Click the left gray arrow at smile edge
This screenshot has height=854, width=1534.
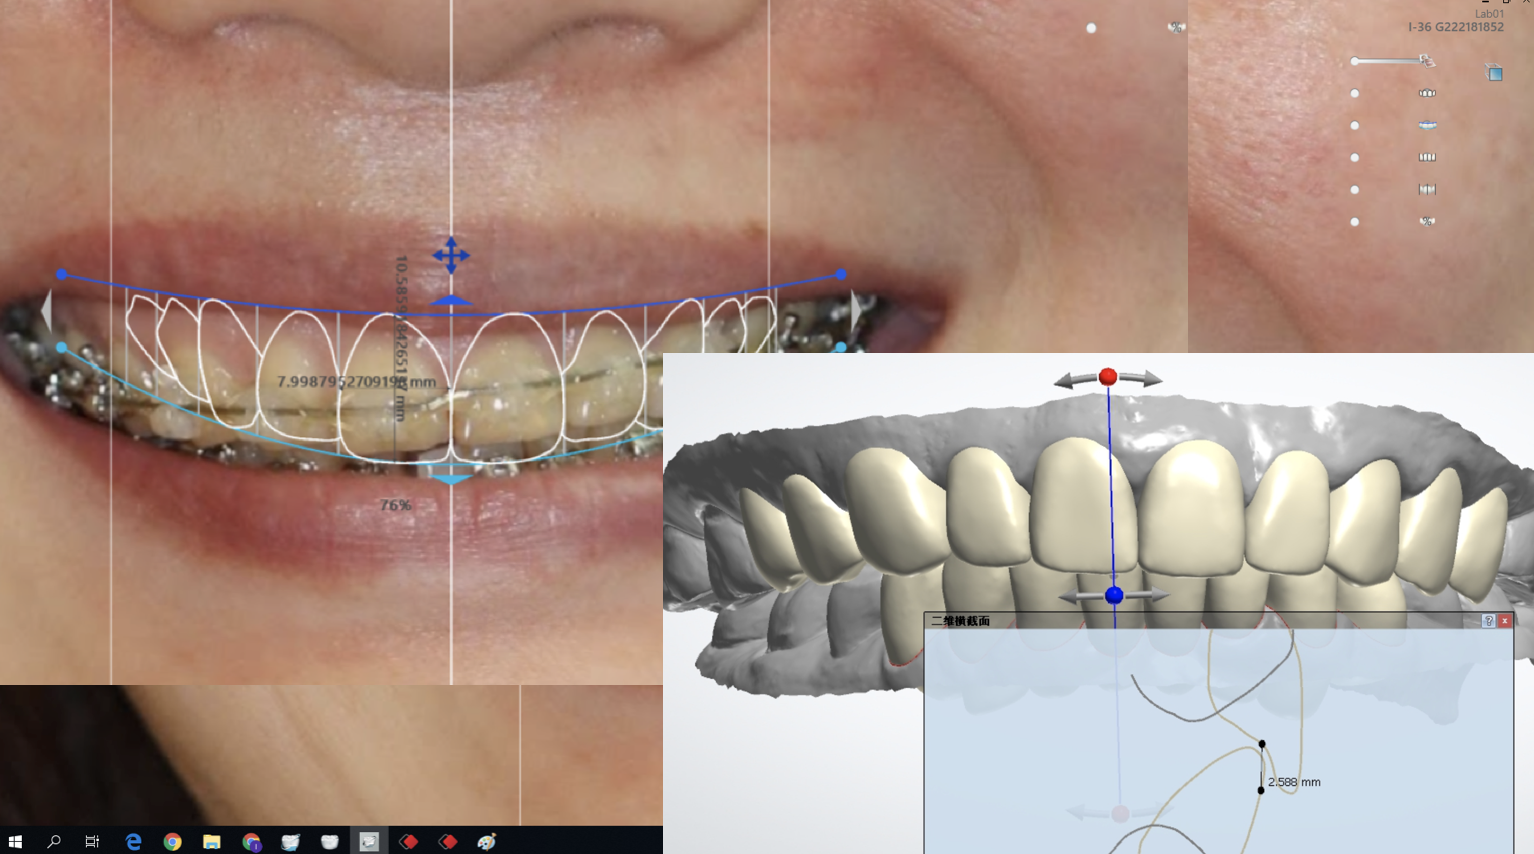click(x=45, y=311)
